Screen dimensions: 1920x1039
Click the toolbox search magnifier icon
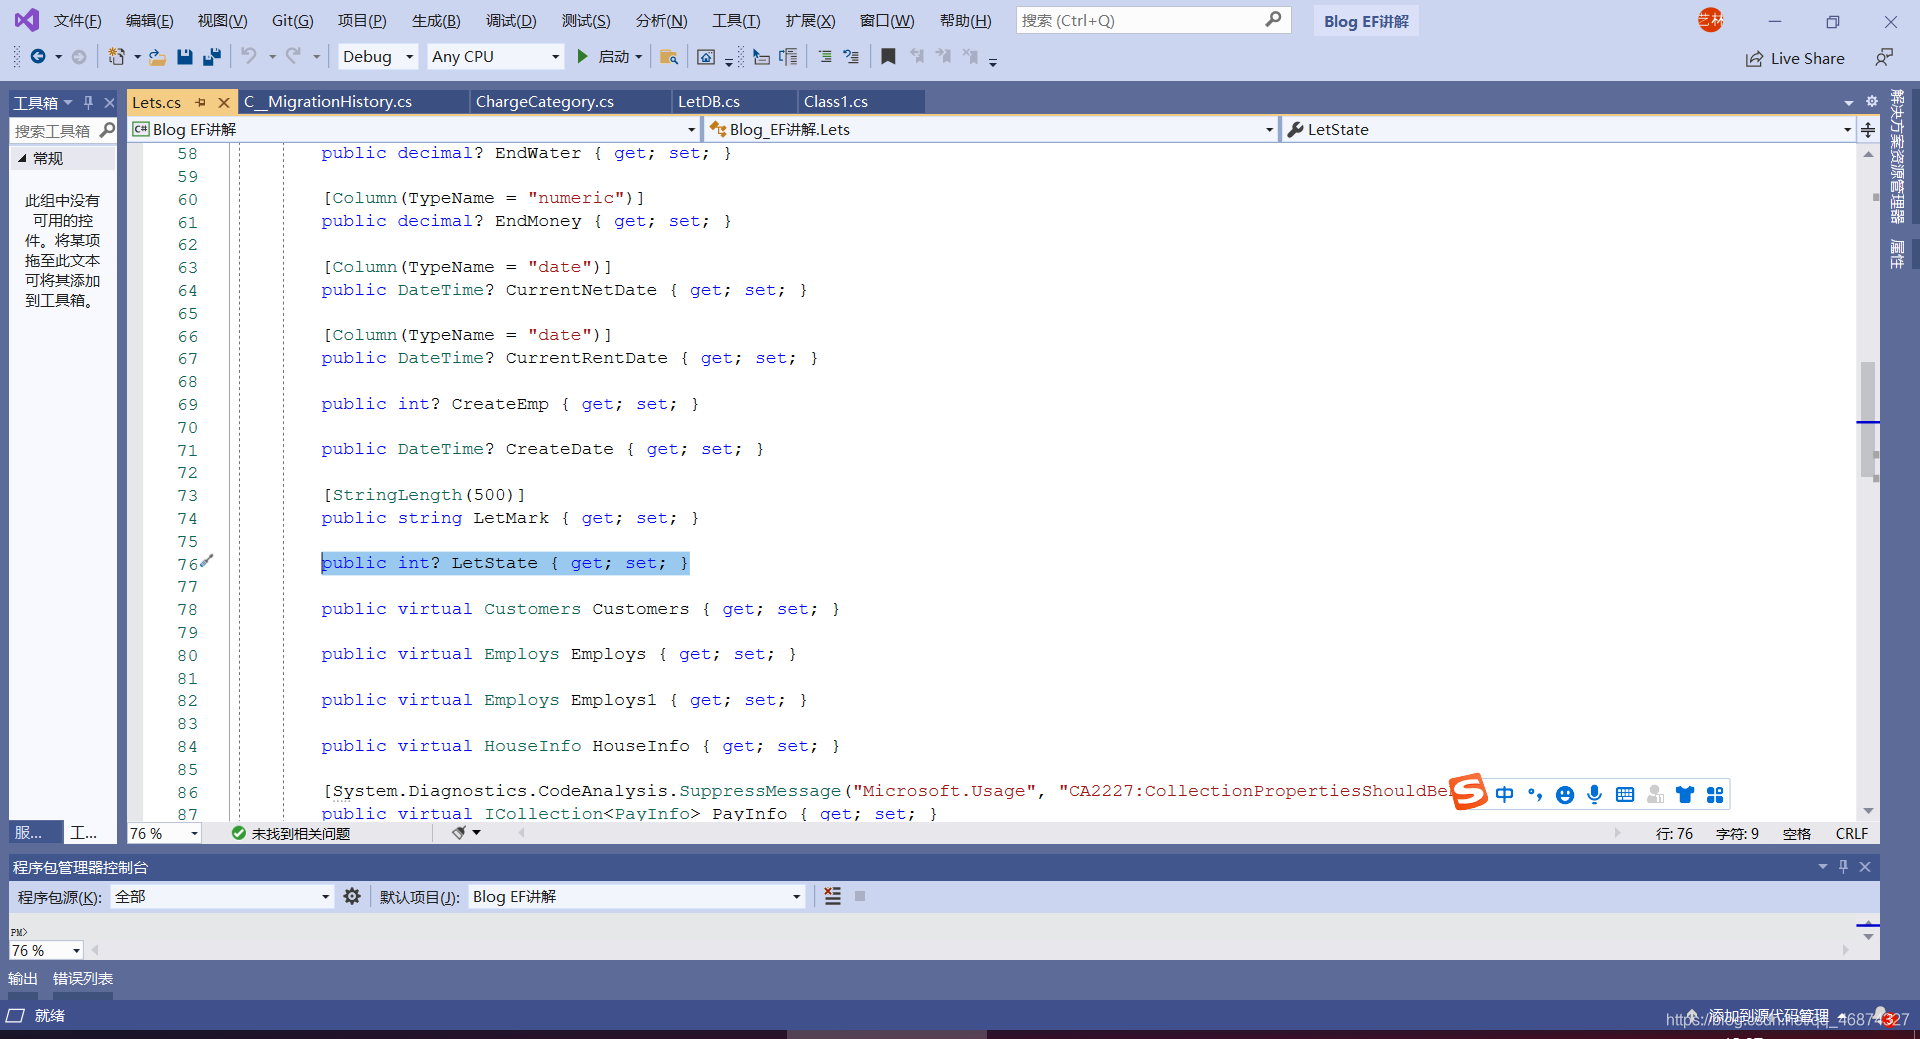pos(107,130)
